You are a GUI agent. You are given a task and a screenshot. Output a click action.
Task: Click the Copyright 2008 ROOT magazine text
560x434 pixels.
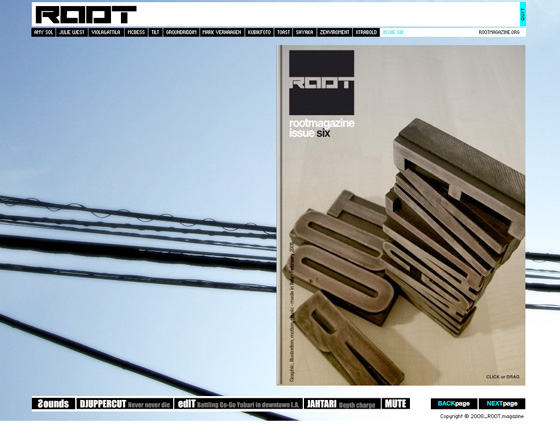coord(482,416)
